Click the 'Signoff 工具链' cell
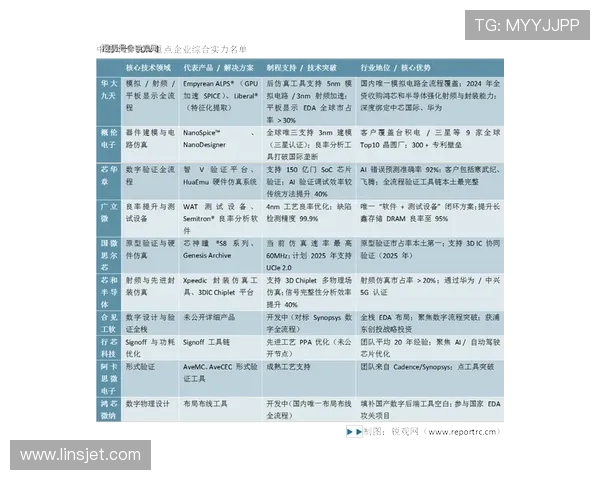 220,348
